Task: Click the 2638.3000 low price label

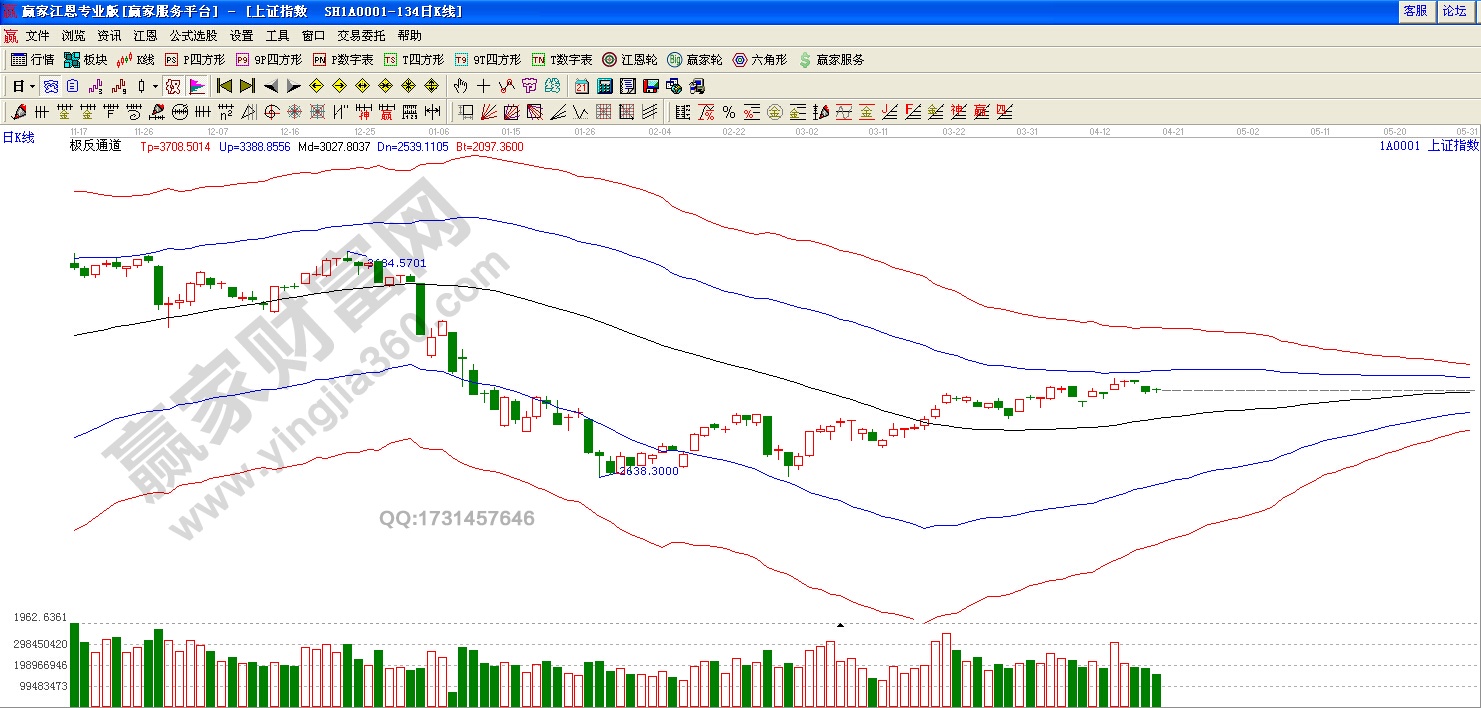Action: pyautogui.click(x=648, y=470)
